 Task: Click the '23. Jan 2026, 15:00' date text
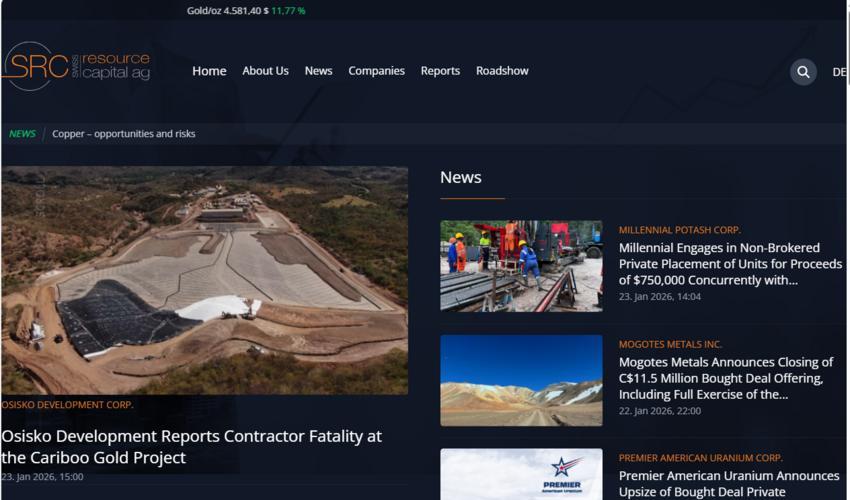(42, 477)
